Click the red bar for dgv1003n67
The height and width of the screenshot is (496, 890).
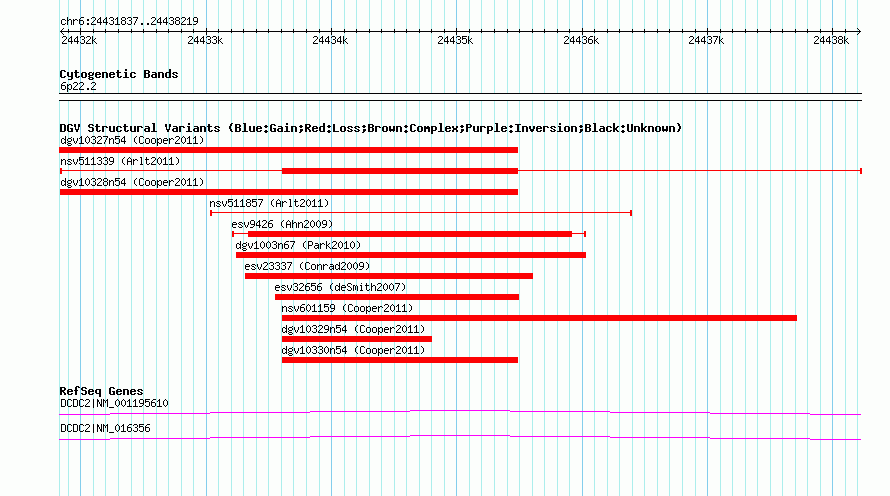(x=411, y=255)
